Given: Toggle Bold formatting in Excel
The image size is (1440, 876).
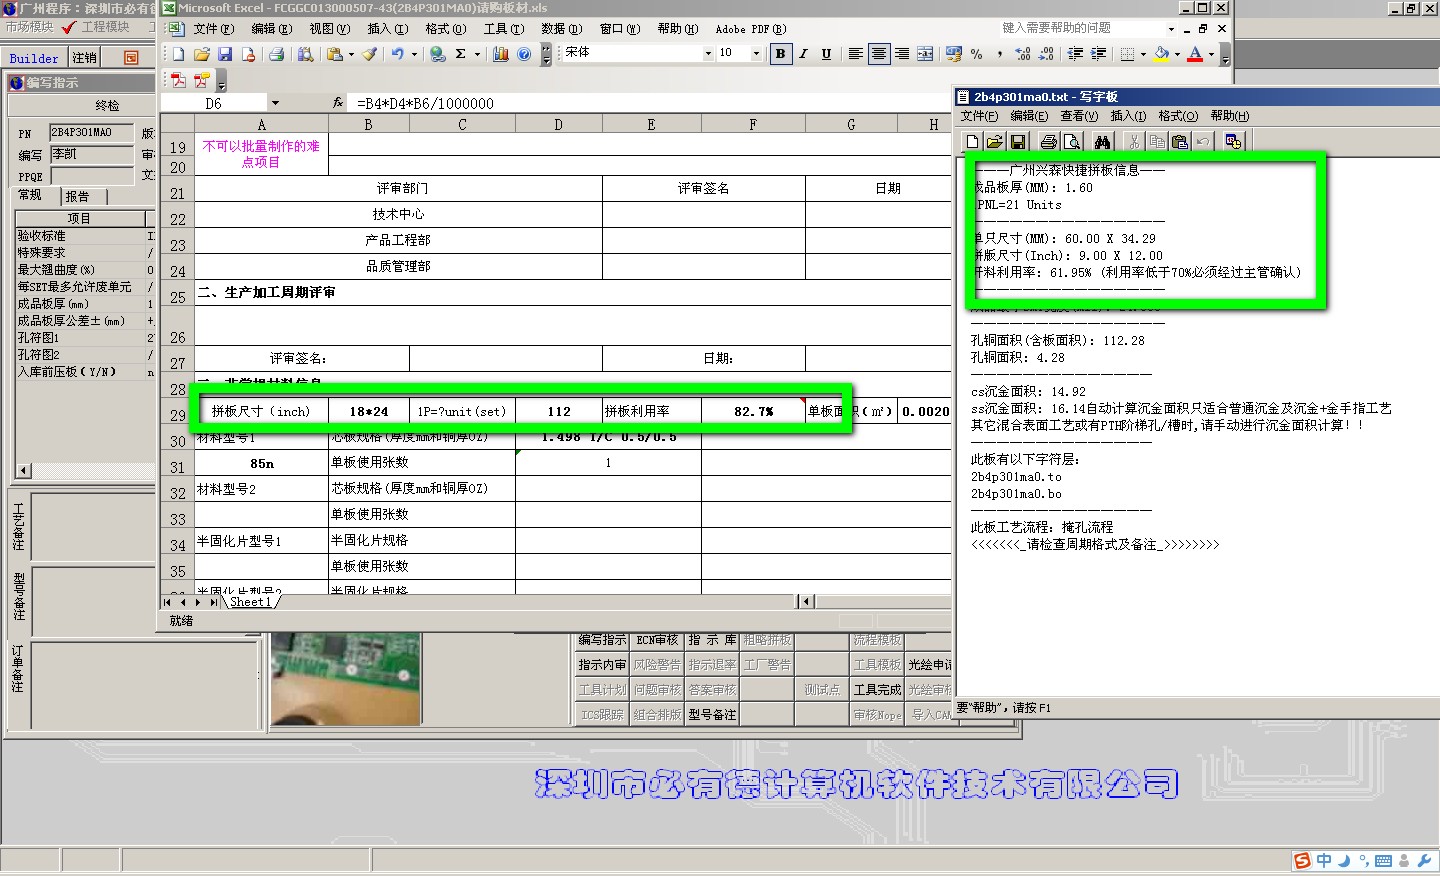Looking at the screenshot, I should pos(780,54).
